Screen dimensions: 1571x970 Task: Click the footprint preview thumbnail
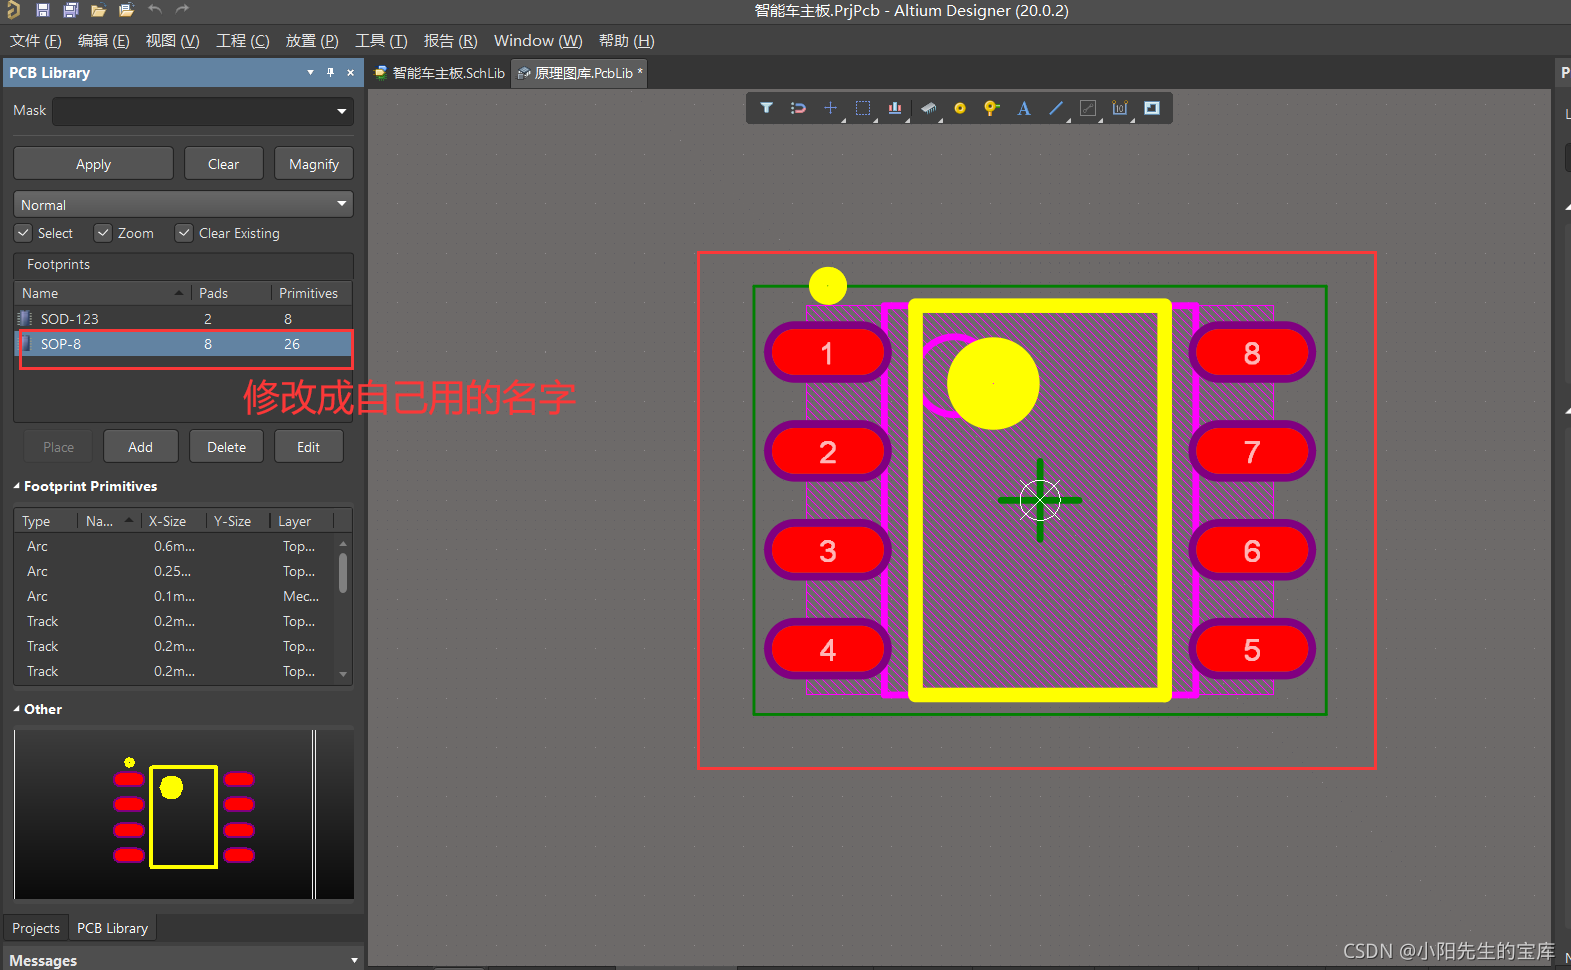click(183, 813)
